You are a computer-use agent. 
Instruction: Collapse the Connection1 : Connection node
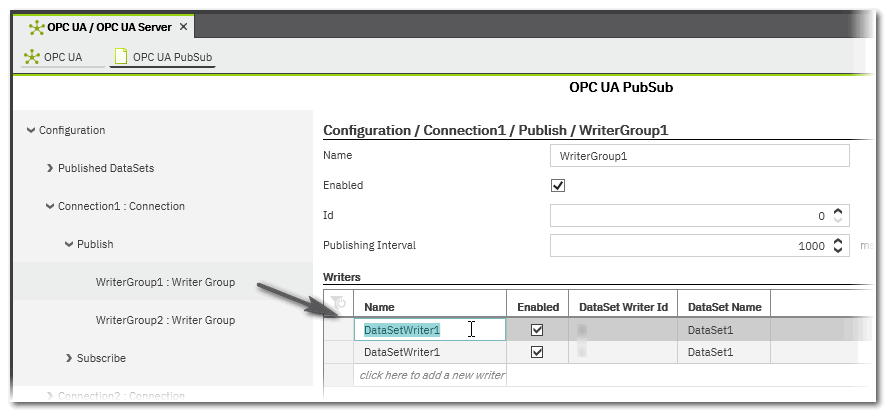[50, 207]
